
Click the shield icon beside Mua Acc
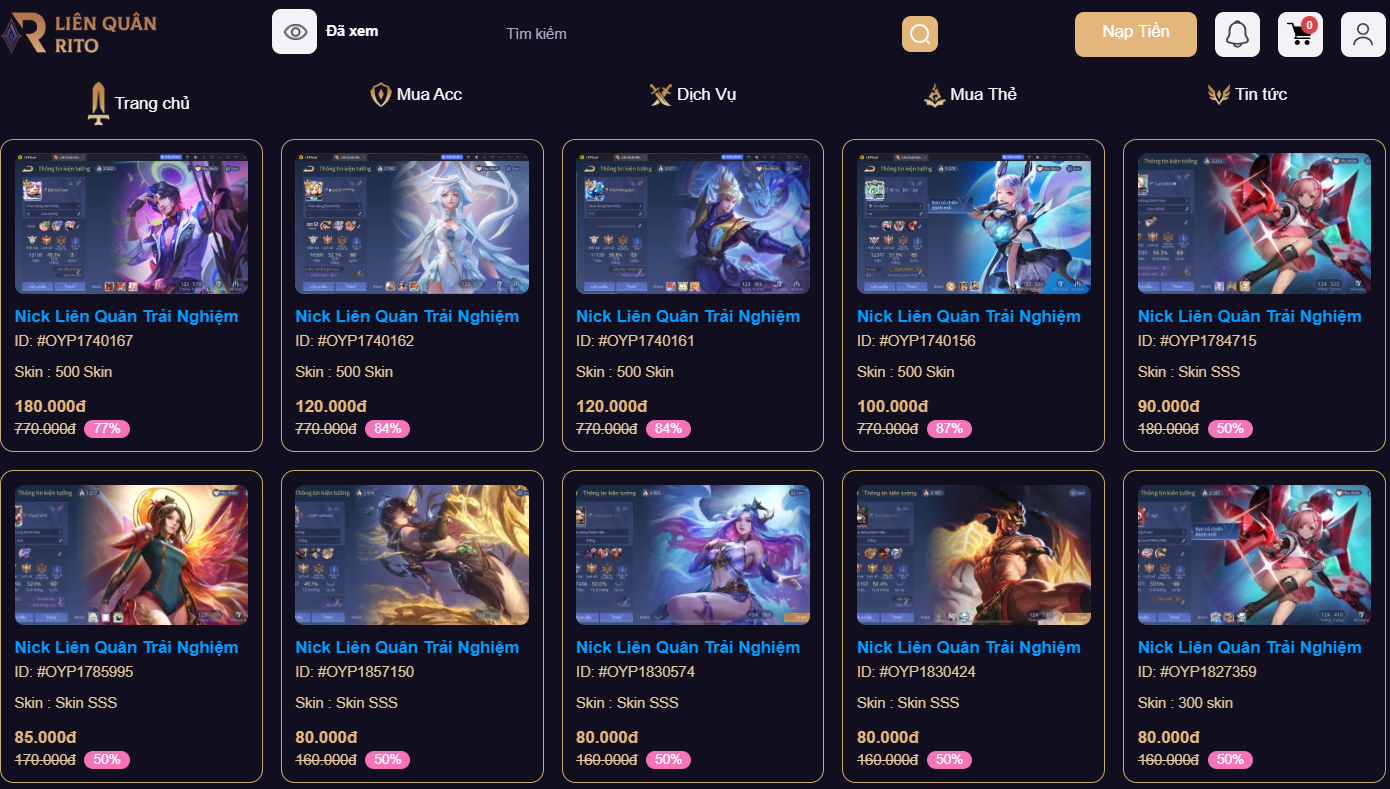[x=381, y=95]
